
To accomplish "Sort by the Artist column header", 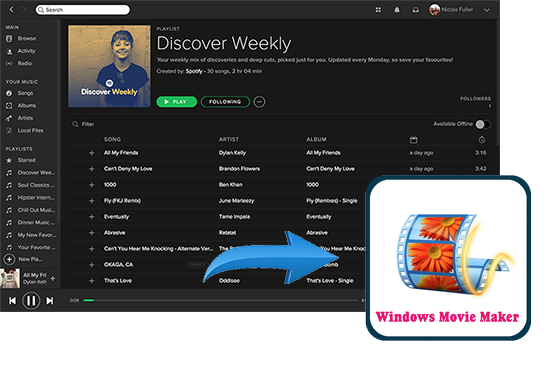I will (229, 139).
